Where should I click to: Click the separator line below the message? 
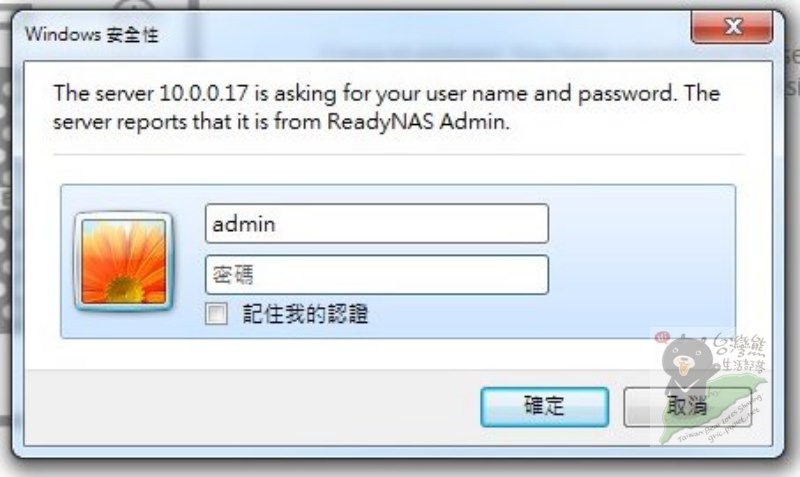[x=398, y=154]
